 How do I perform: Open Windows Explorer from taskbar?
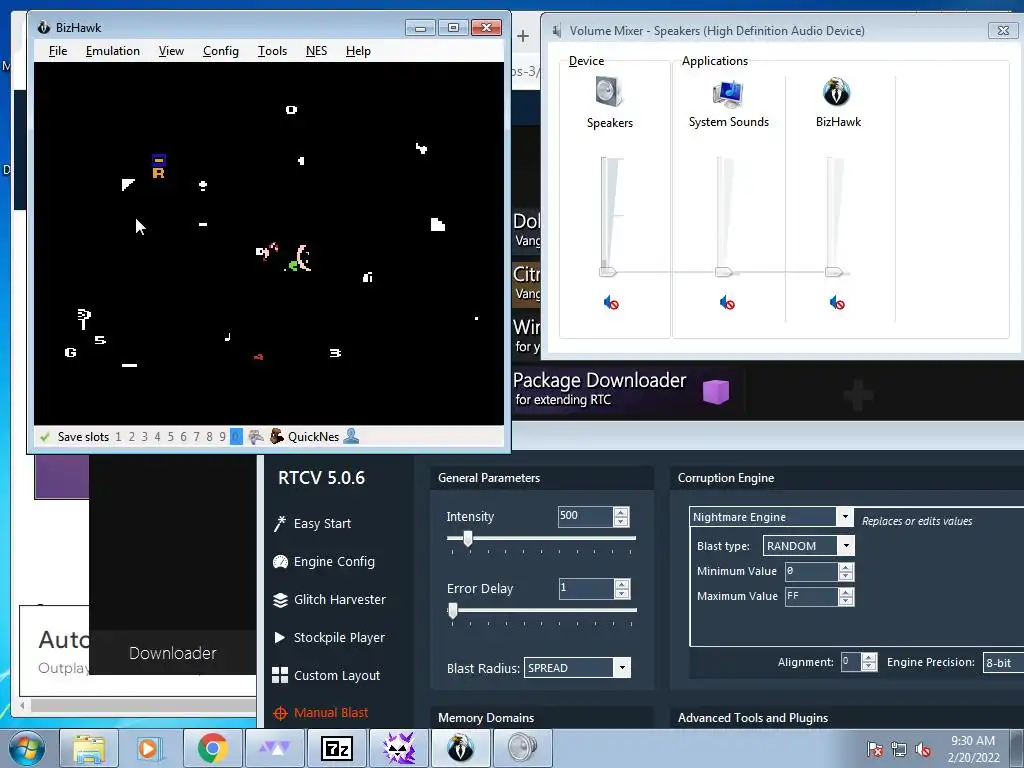89,748
